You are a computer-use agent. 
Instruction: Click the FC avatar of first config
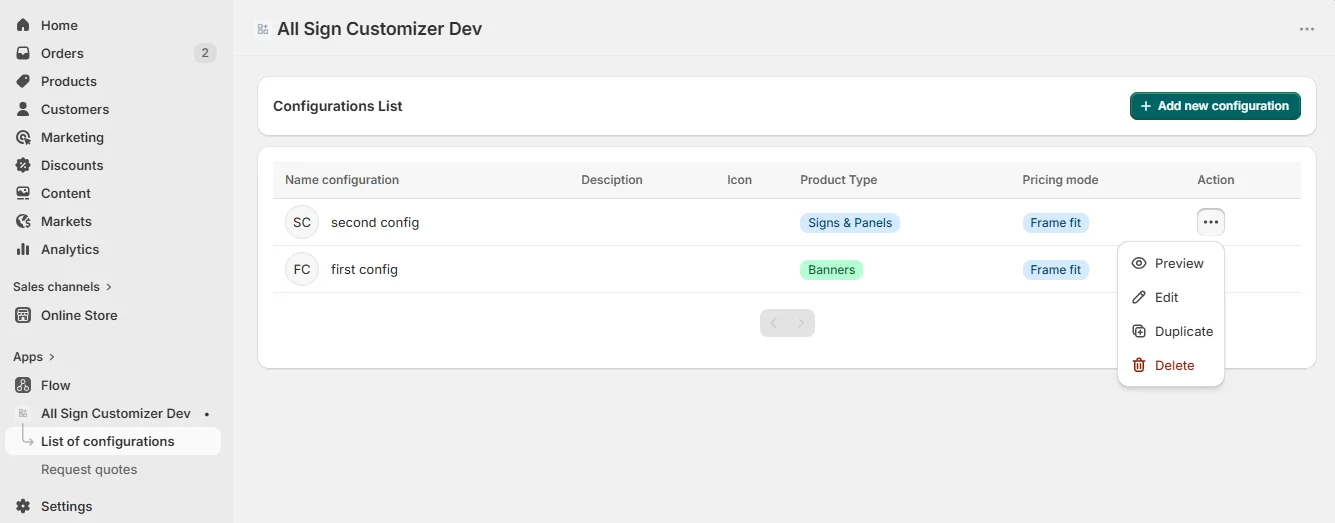302,269
